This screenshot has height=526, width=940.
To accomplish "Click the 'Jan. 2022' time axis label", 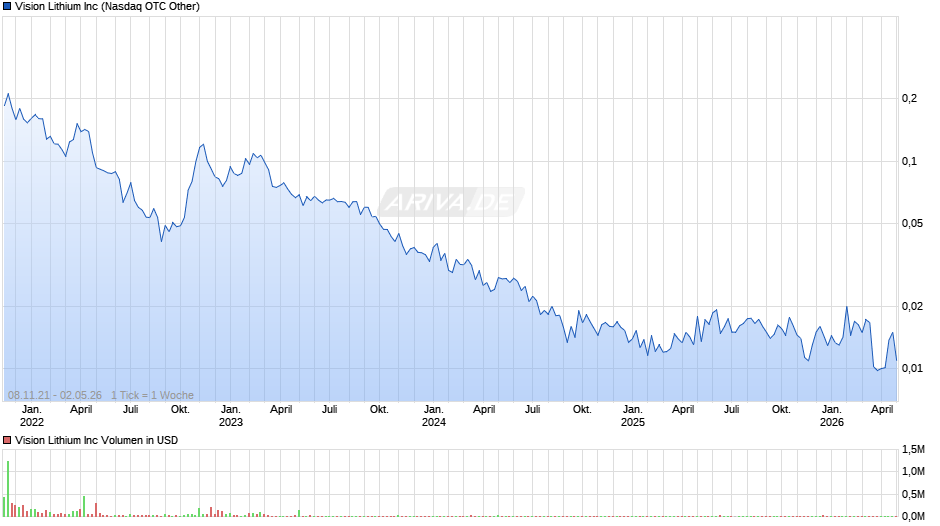I will (x=32, y=416).
